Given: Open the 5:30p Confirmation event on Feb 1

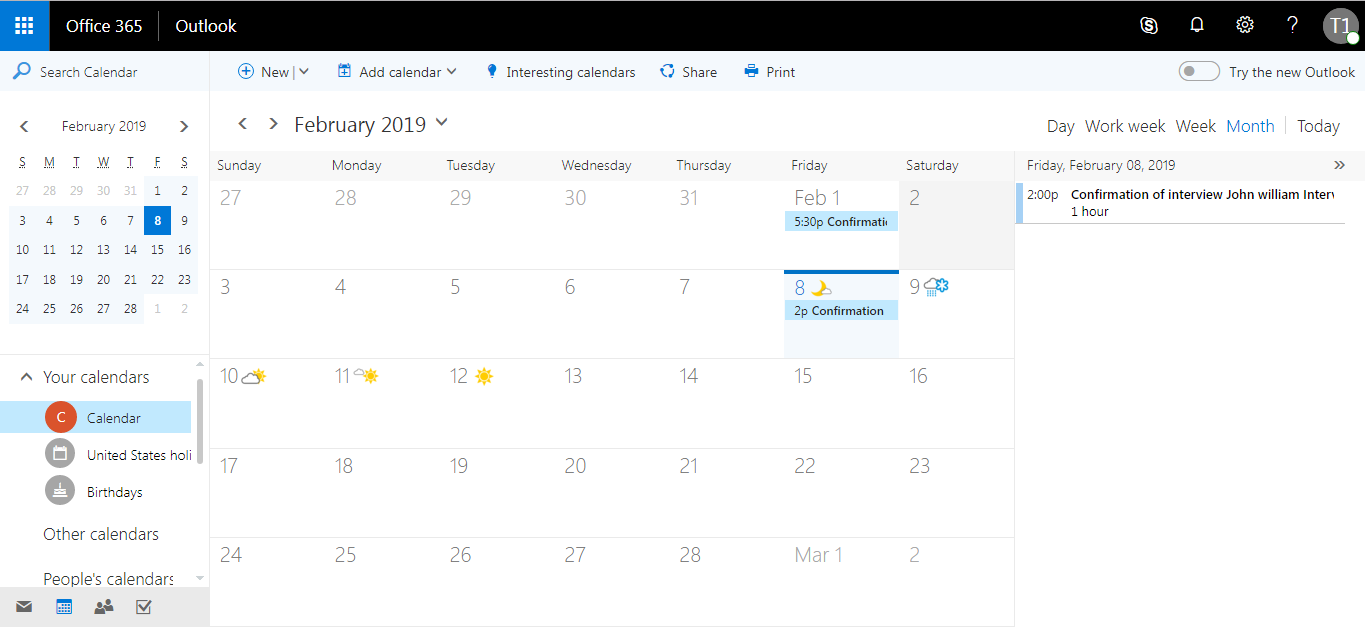Looking at the screenshot, I should click(841, 222).
